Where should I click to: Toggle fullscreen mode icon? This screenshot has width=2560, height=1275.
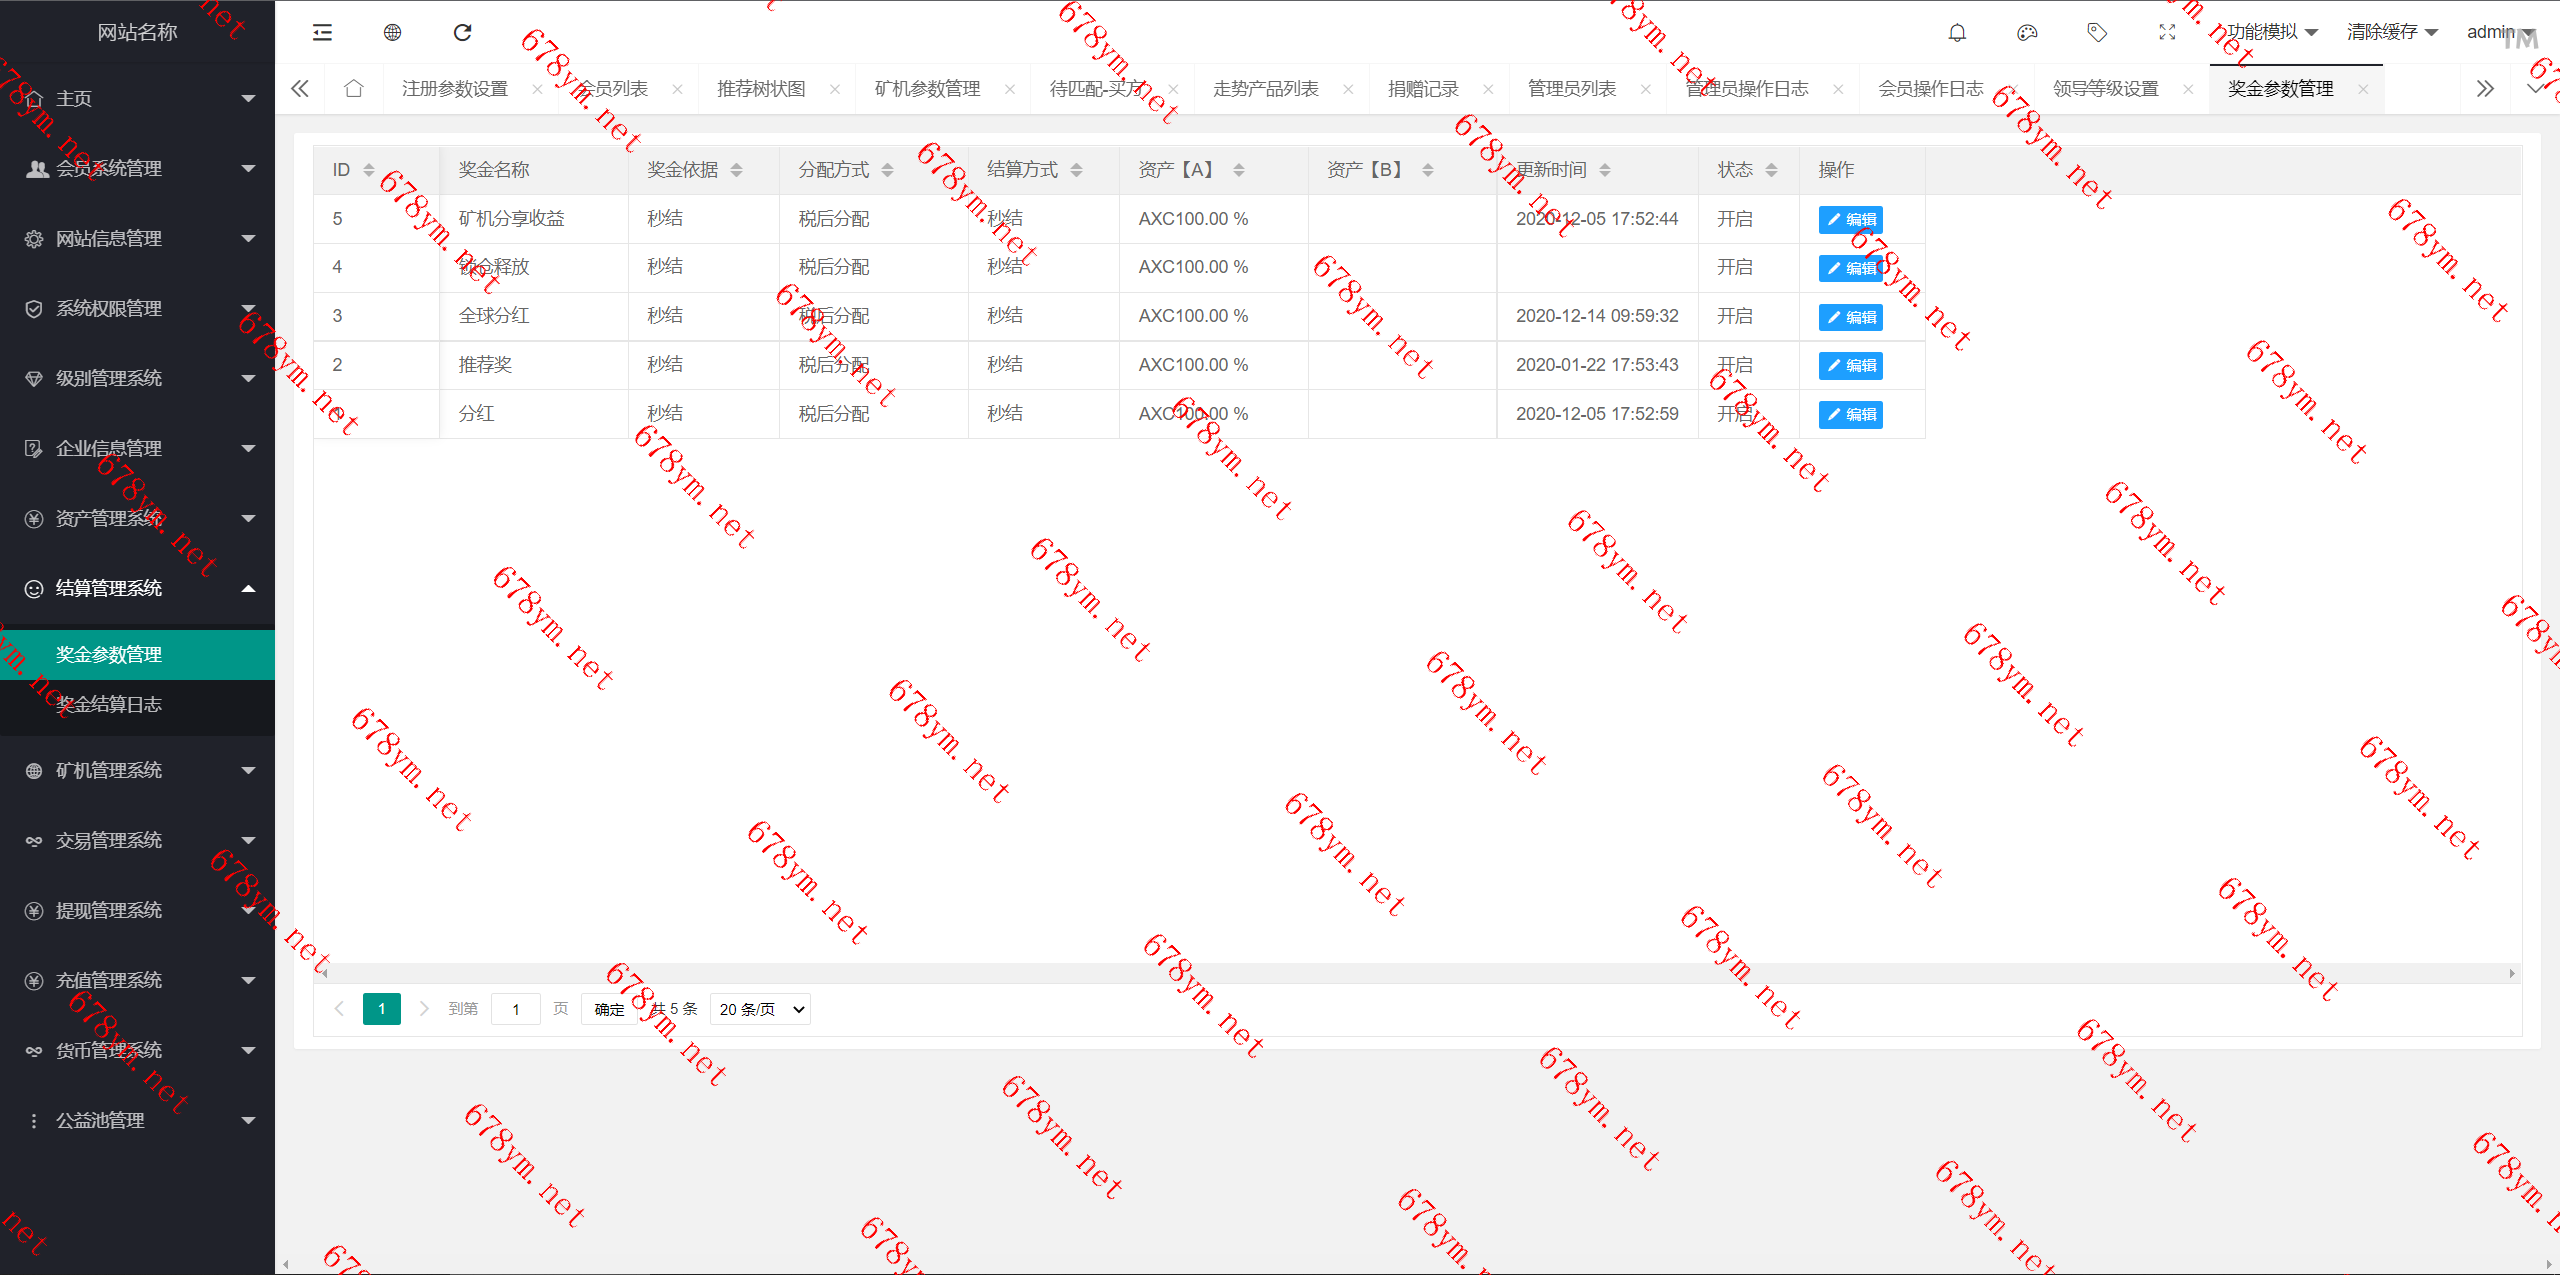2167,33
